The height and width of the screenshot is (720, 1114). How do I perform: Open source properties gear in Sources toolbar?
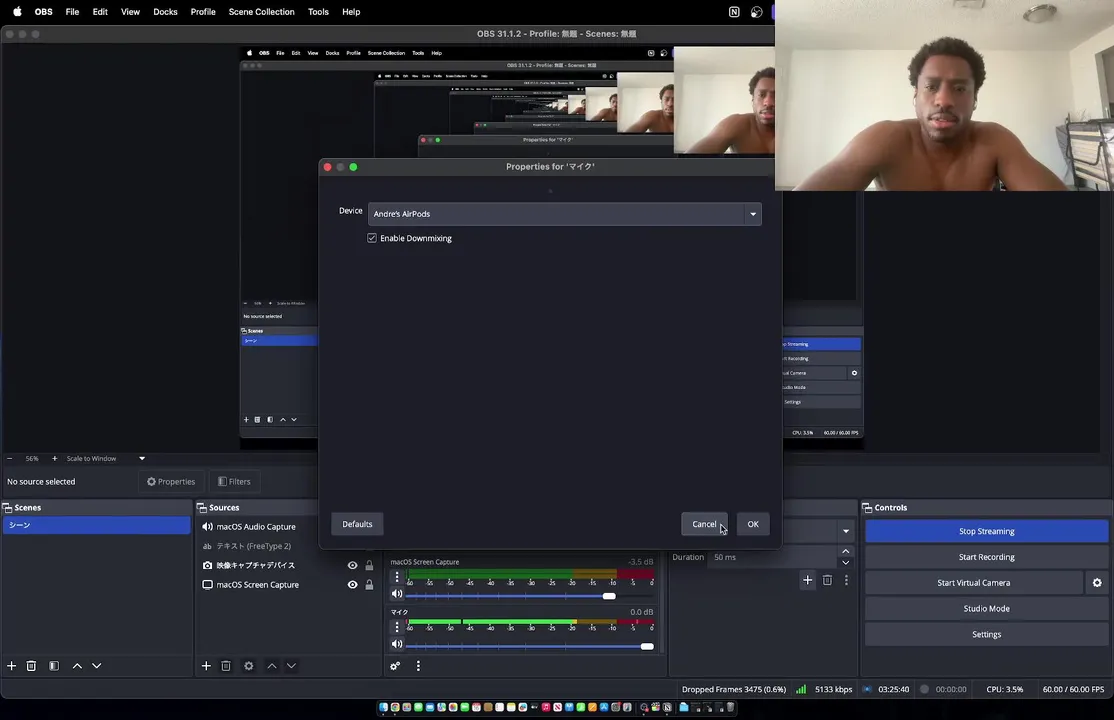tap(249, 666)
